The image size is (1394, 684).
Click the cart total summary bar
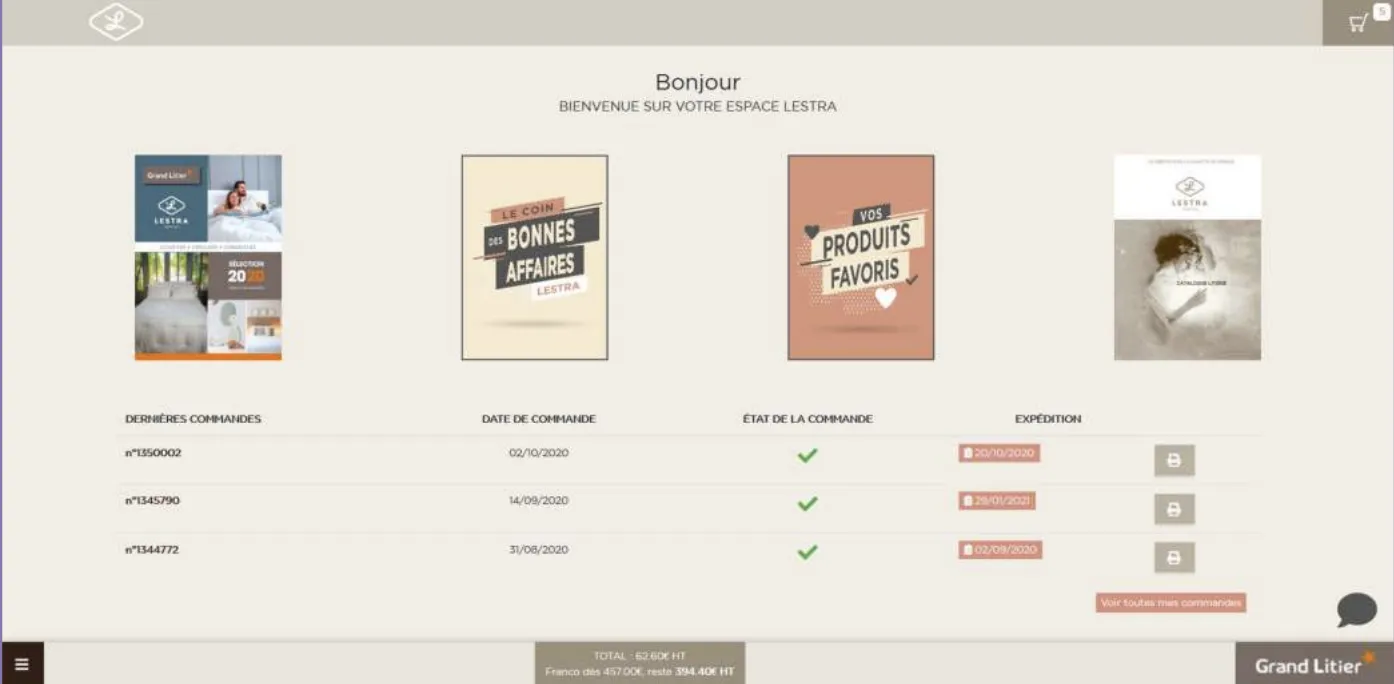click(639, 663)
